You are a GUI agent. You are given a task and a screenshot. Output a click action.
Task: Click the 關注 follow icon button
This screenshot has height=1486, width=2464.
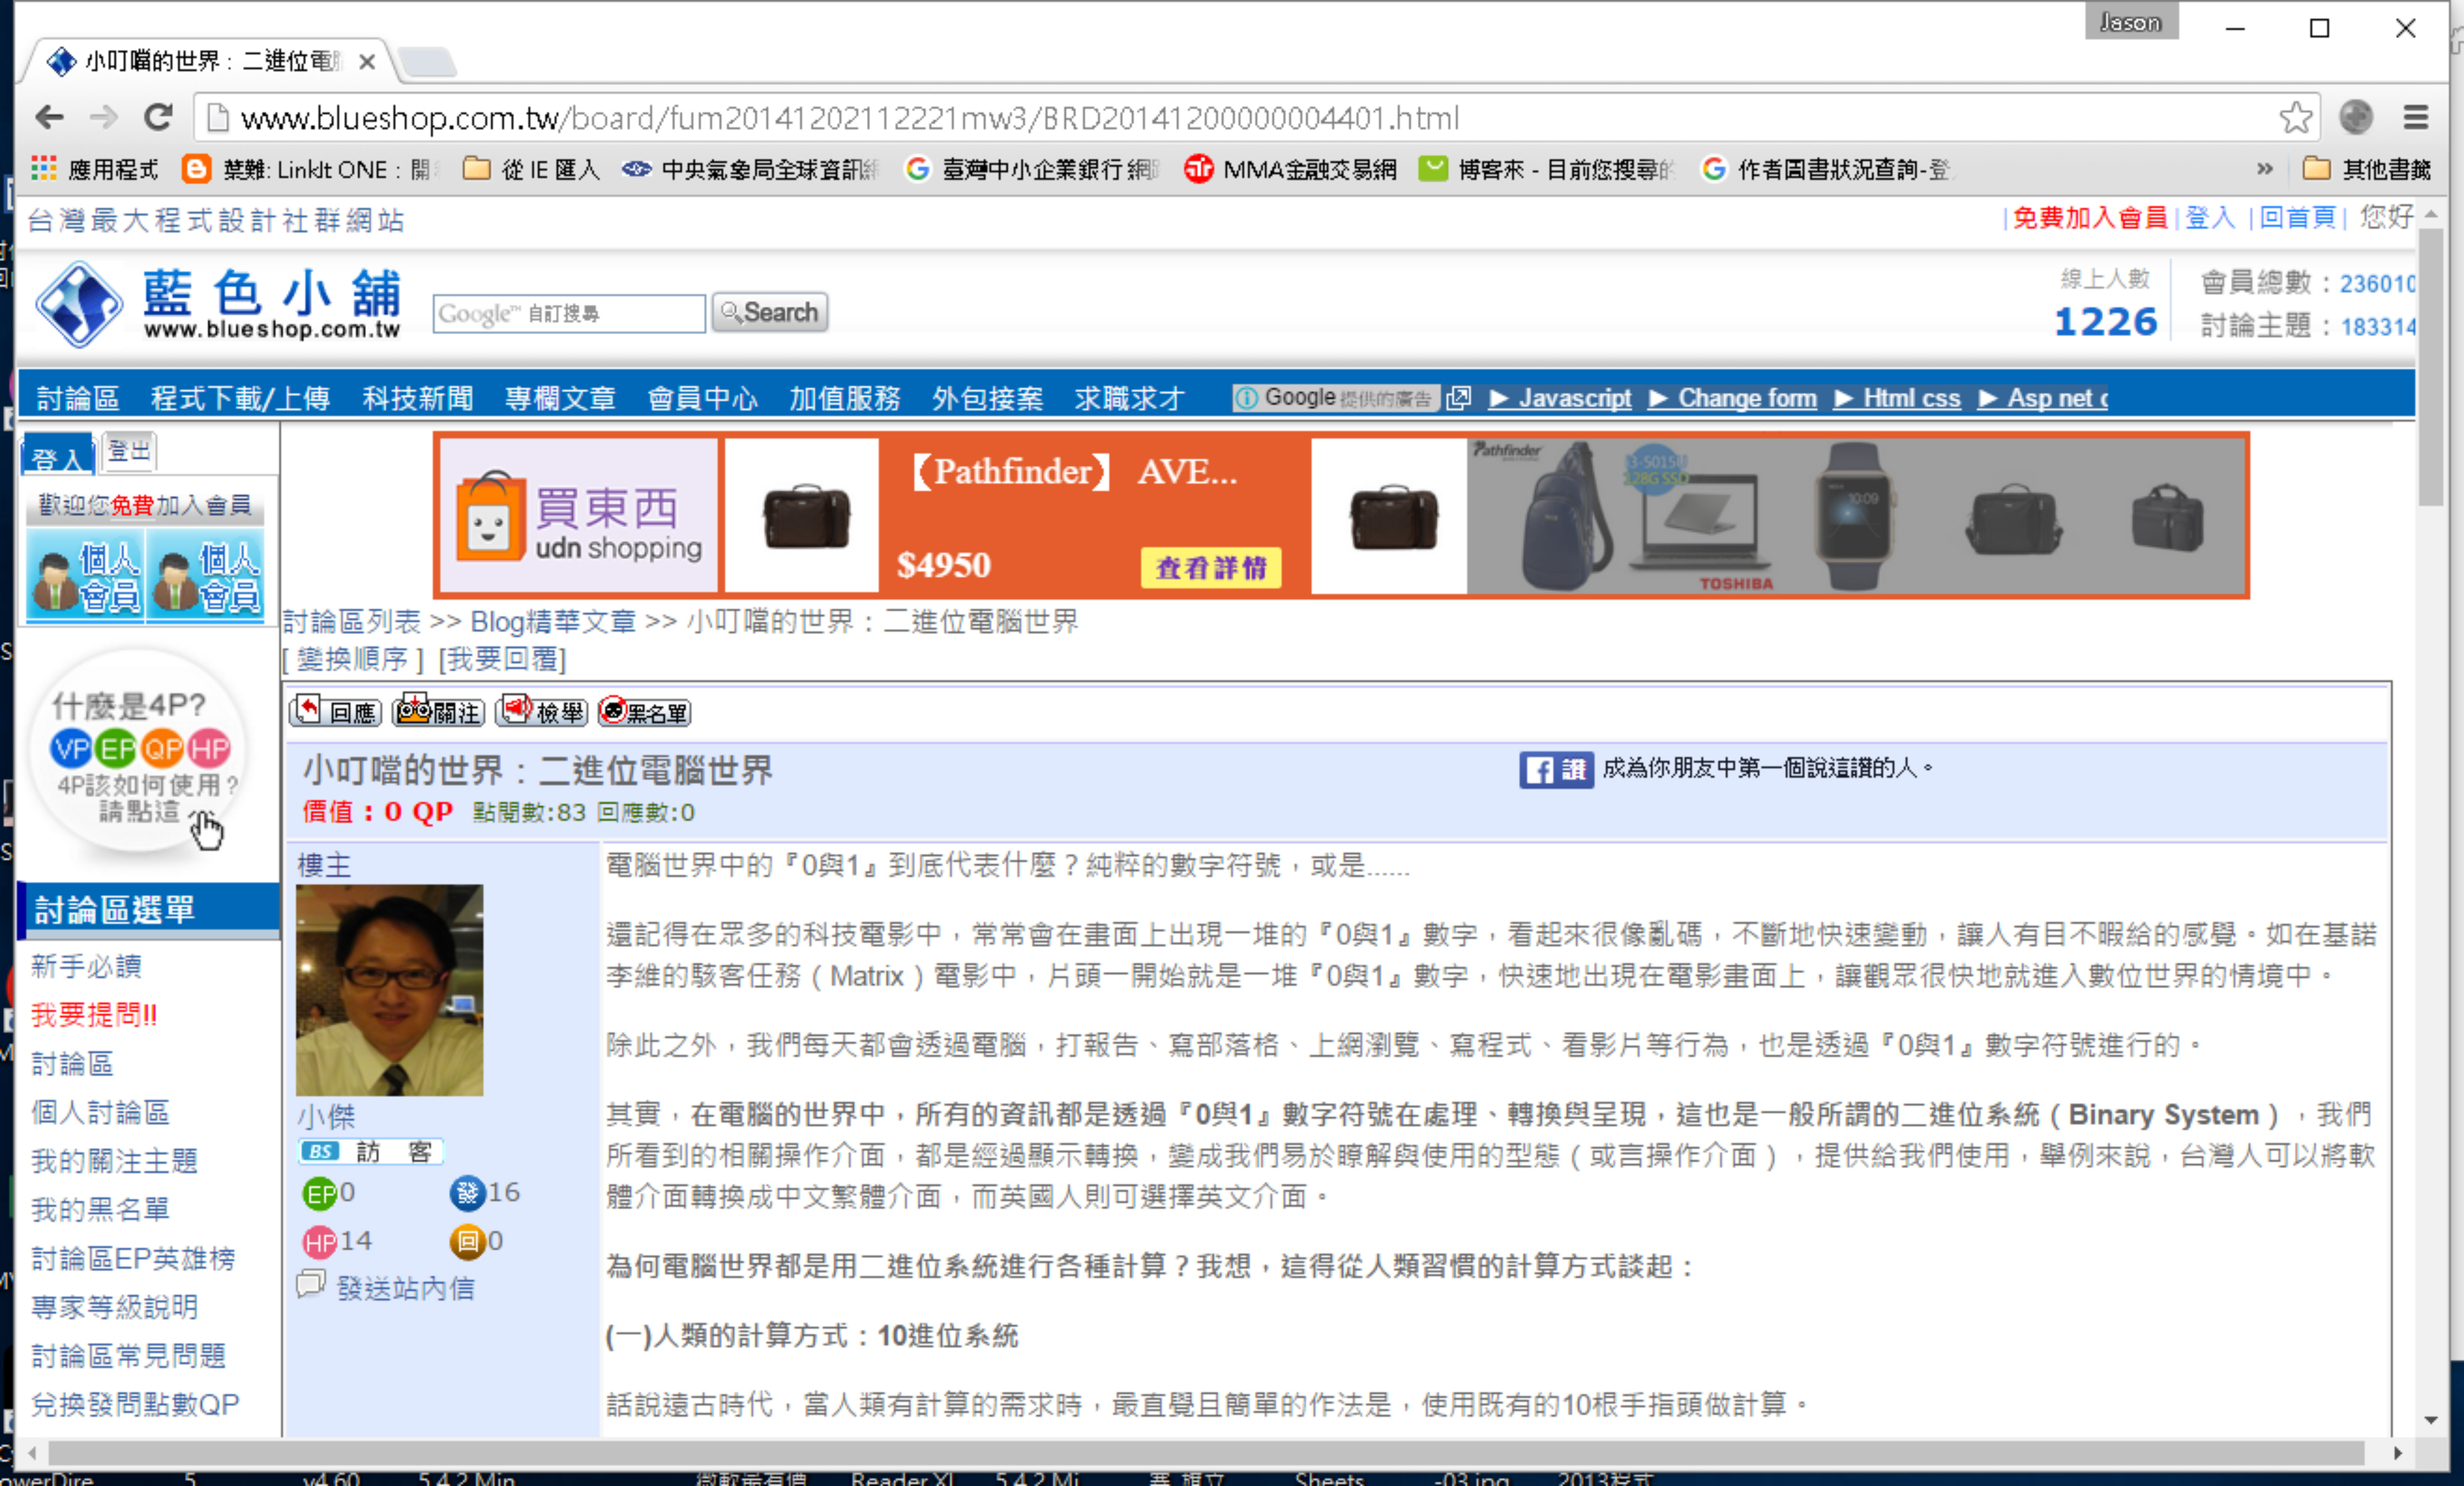point(439,712)
